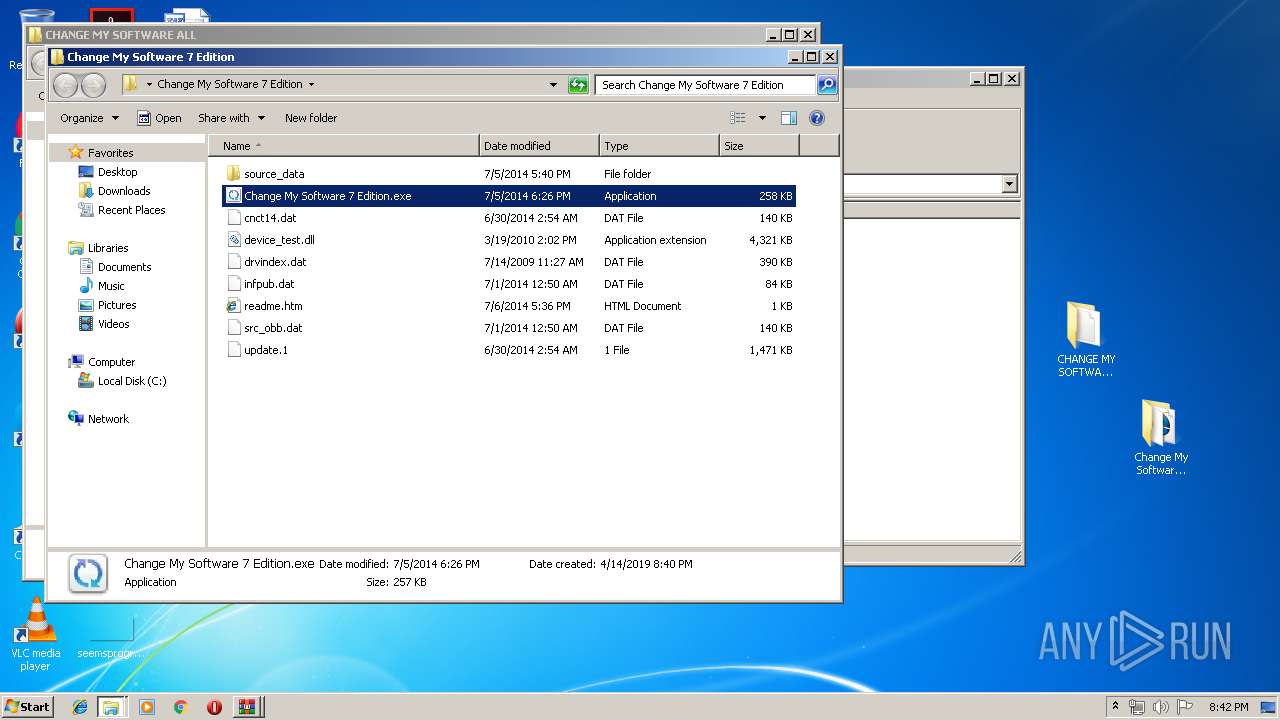This screenshot has width=1280, height=720.
Task: Open the Help question mark icon
Action: (817, 118)
